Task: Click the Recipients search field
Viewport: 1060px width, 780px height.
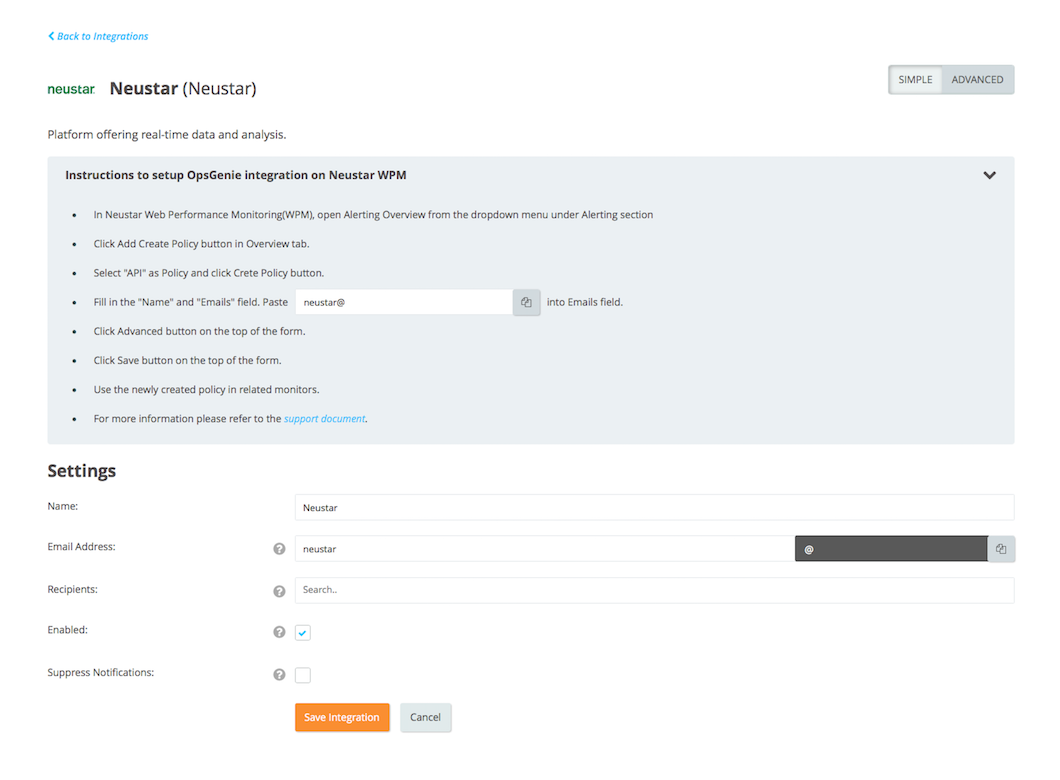Action: (x=654, y=590)
